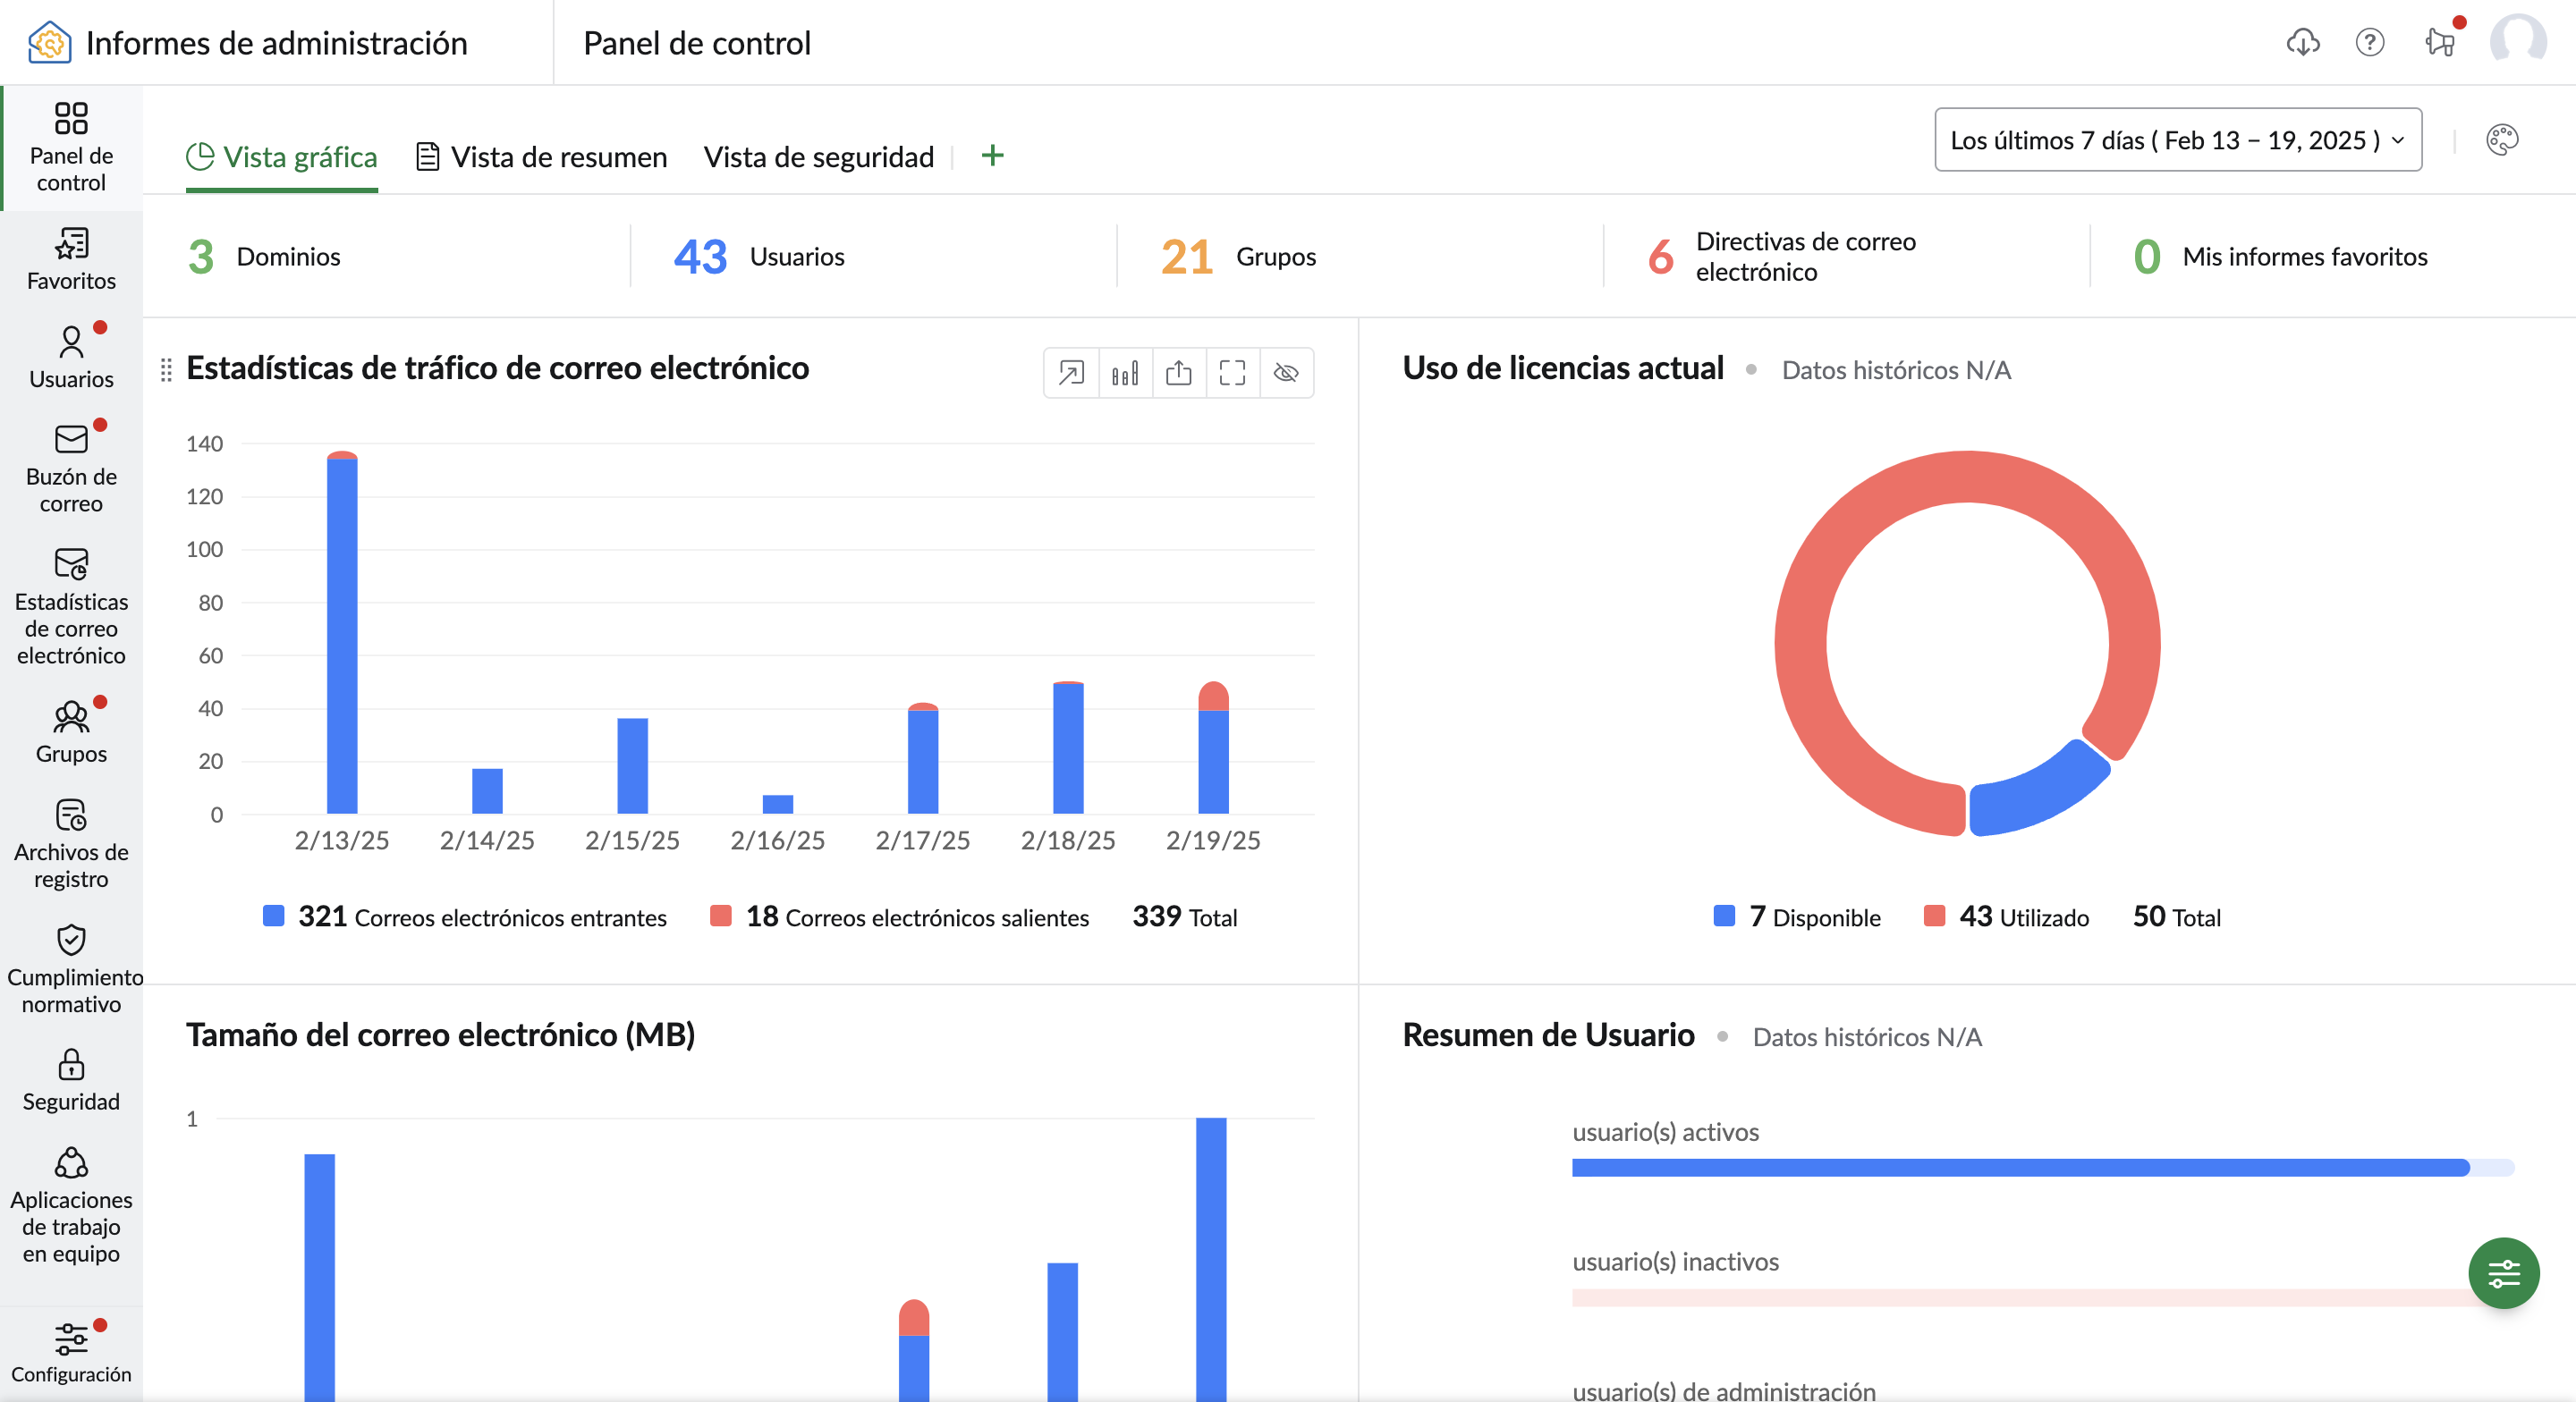Click the download cloud icon

[2303, 42]
